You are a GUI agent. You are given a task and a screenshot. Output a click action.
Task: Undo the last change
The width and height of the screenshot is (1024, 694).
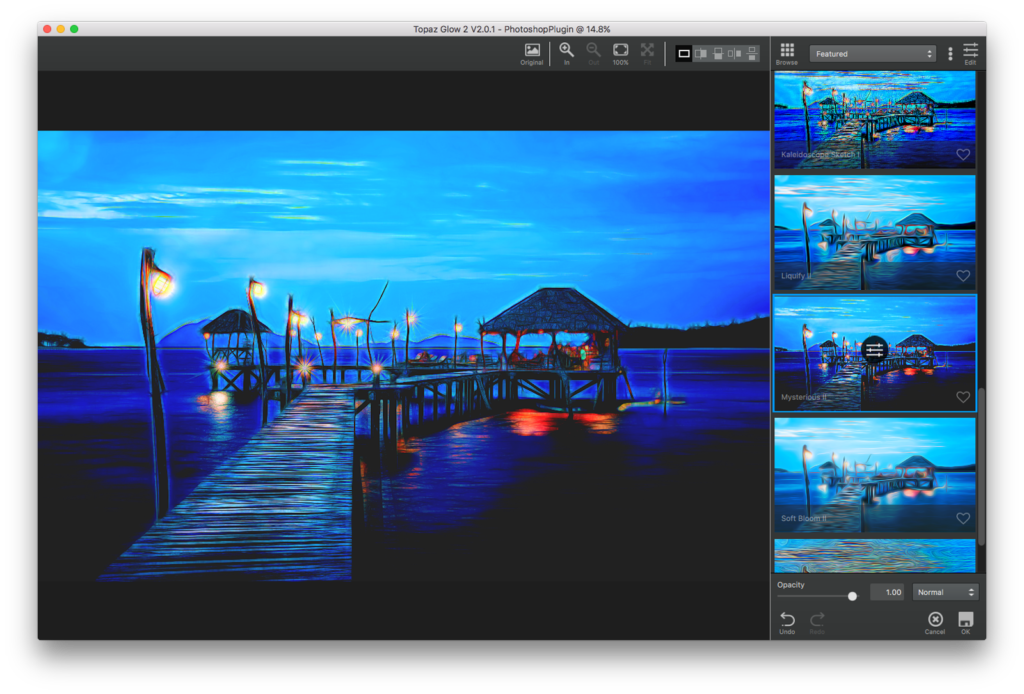coord(787,622)
